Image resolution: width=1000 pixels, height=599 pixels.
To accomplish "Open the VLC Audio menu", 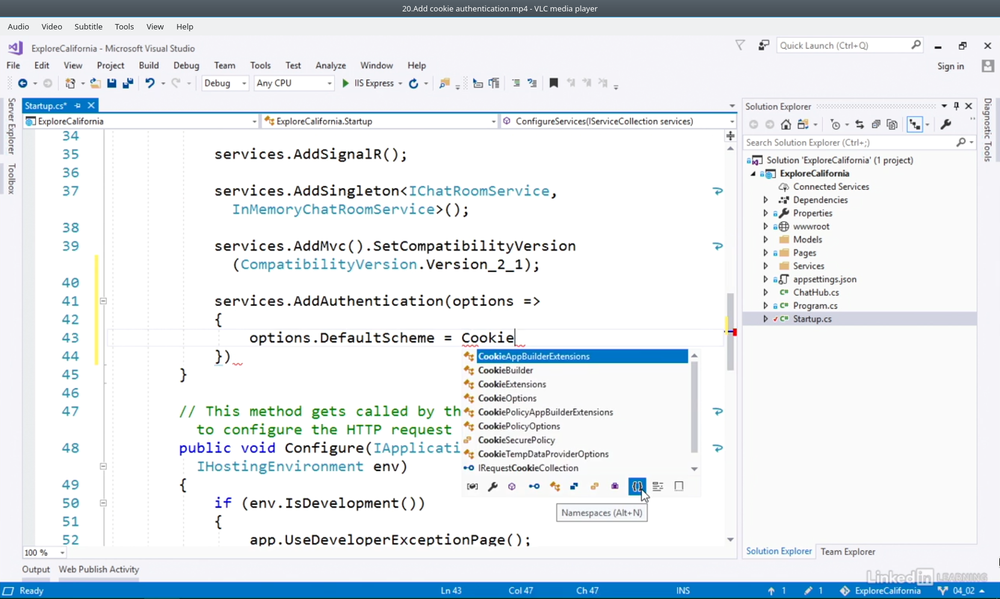I will point(18,27).
